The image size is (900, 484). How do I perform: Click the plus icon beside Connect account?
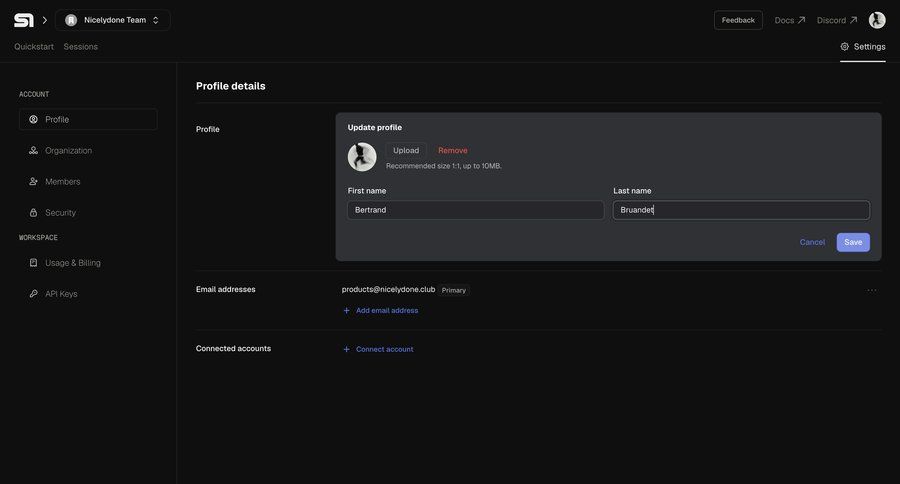click(346, 349)
